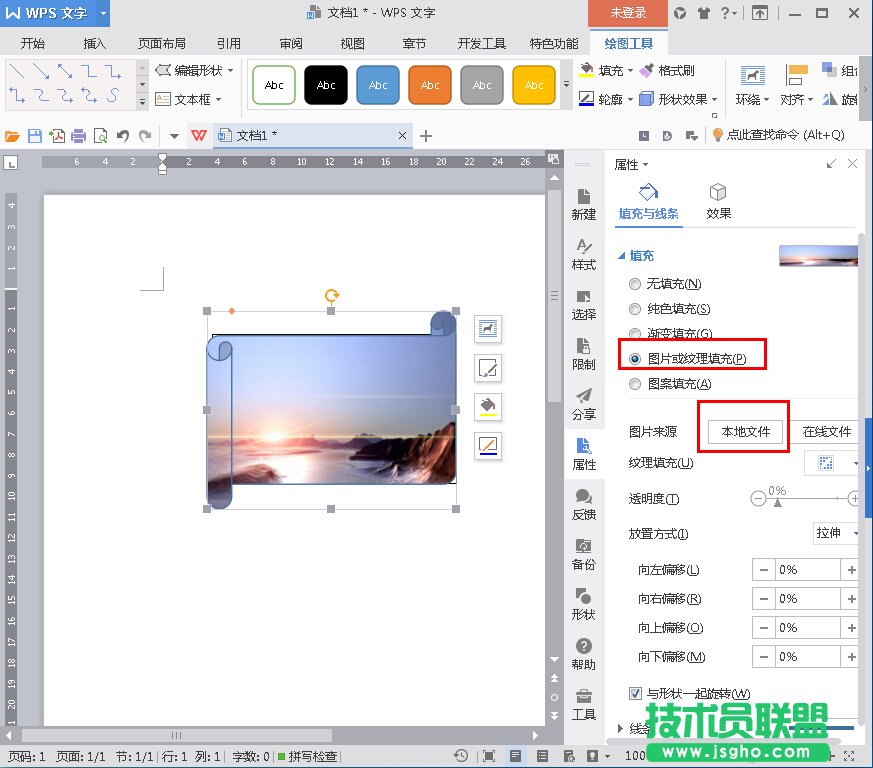Click the 未登录 (Not logged in) button

point(628,13)
